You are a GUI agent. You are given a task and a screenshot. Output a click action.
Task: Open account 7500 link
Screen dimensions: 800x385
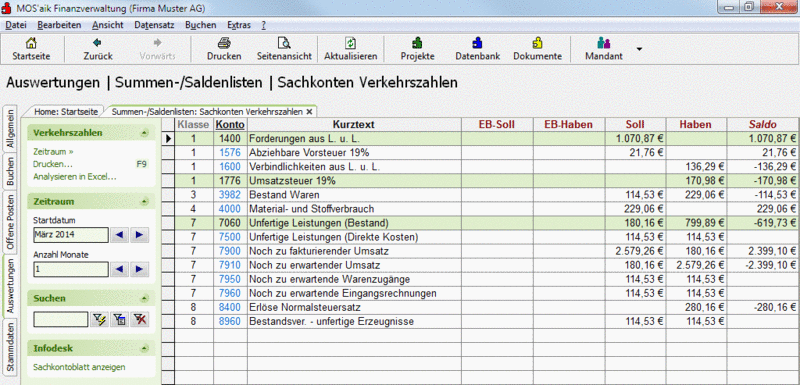point(230,237)
